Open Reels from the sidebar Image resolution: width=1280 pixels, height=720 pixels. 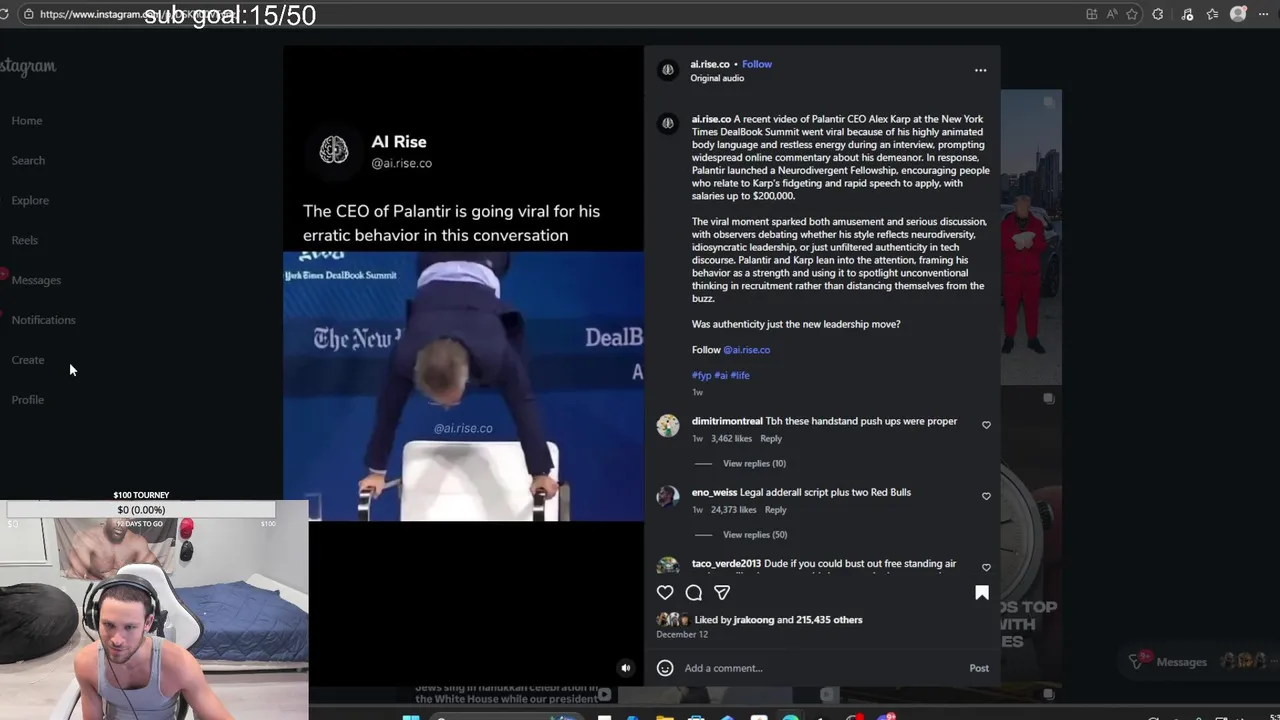tap(25, 240)
